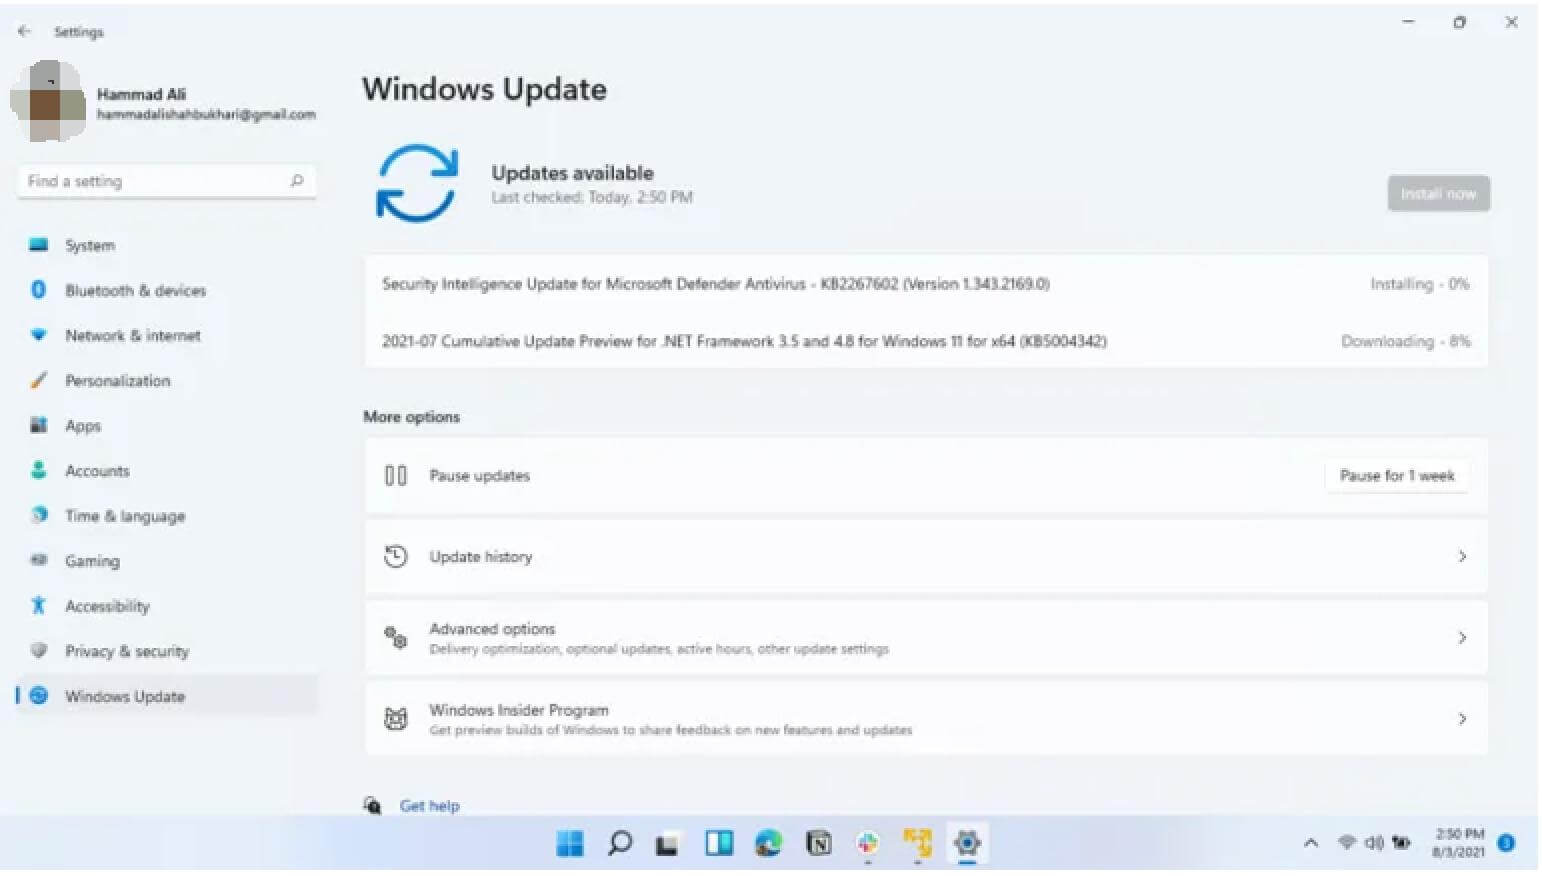
Task: Select System in the sidebar
Action: point(90,246)
